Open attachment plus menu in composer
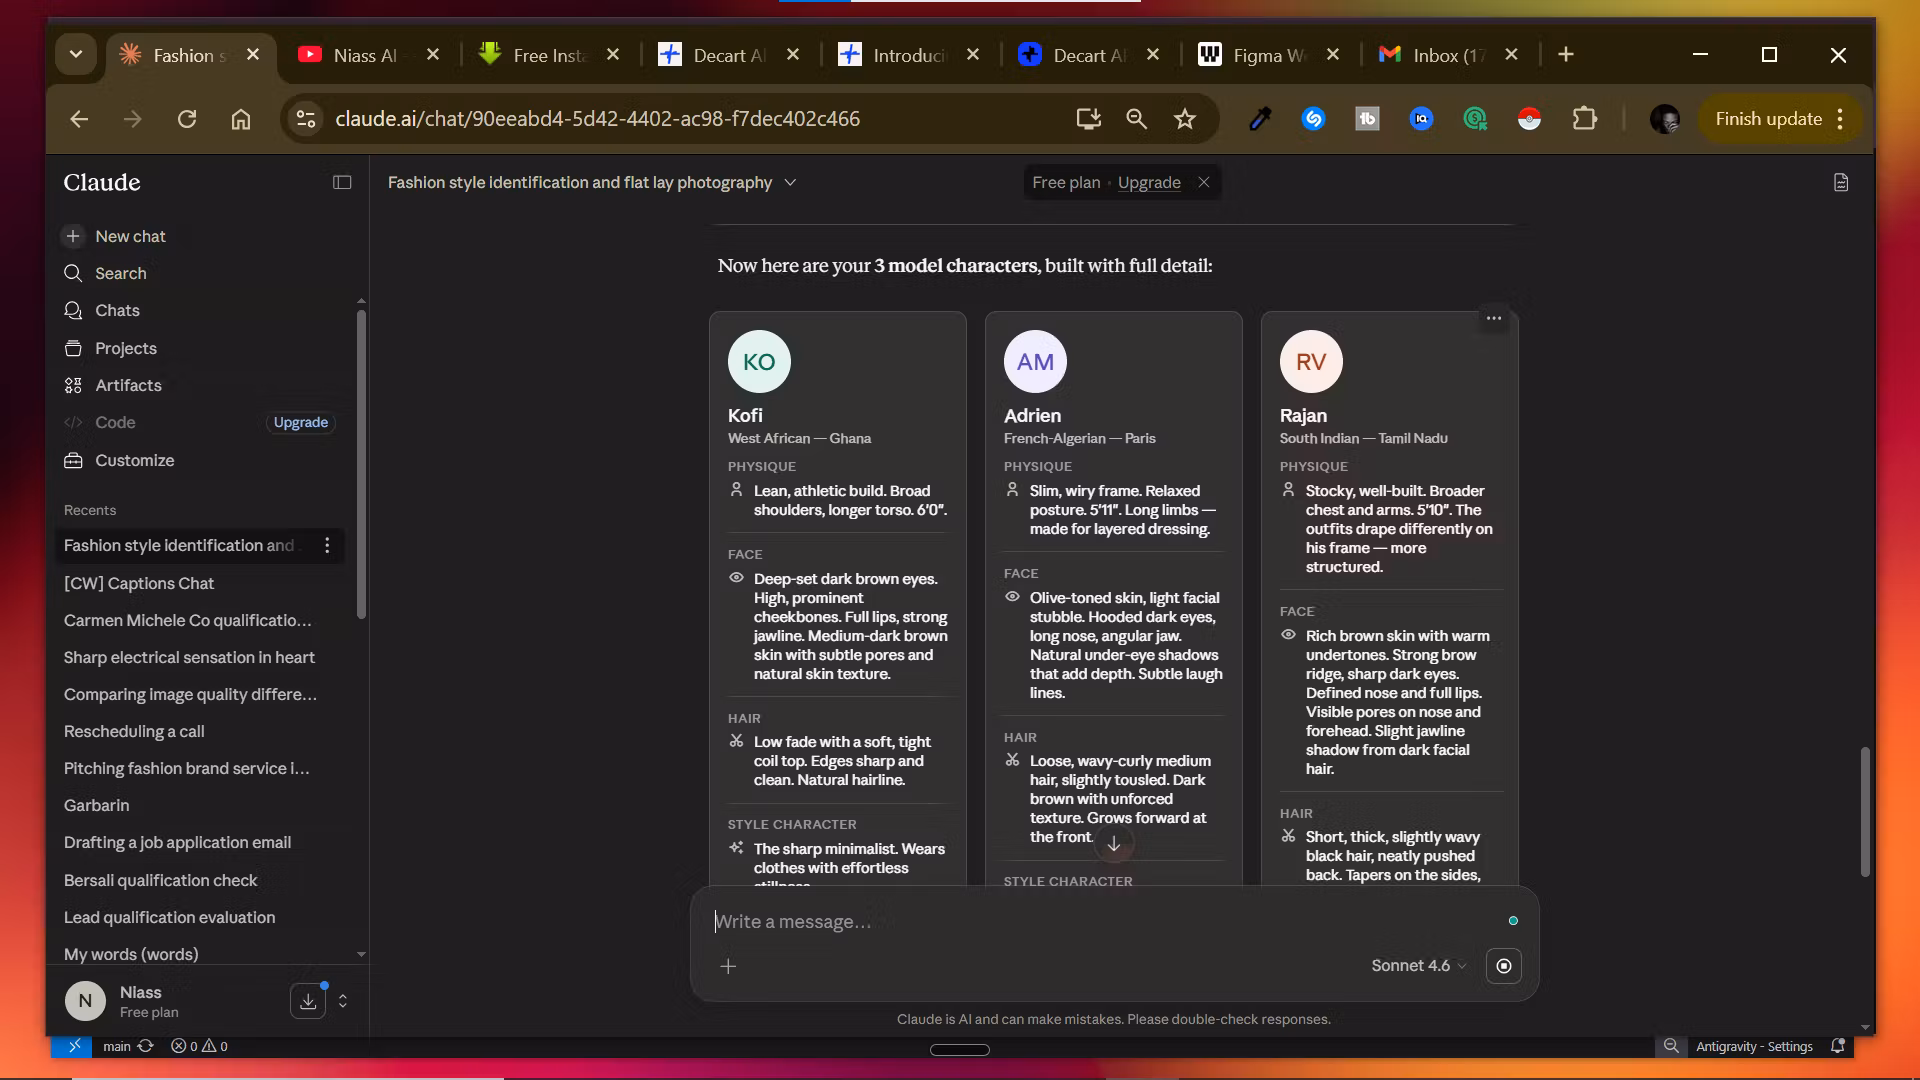Image resolution: width=1920 pixels, height=1080 pixels. tap(728, 966)
